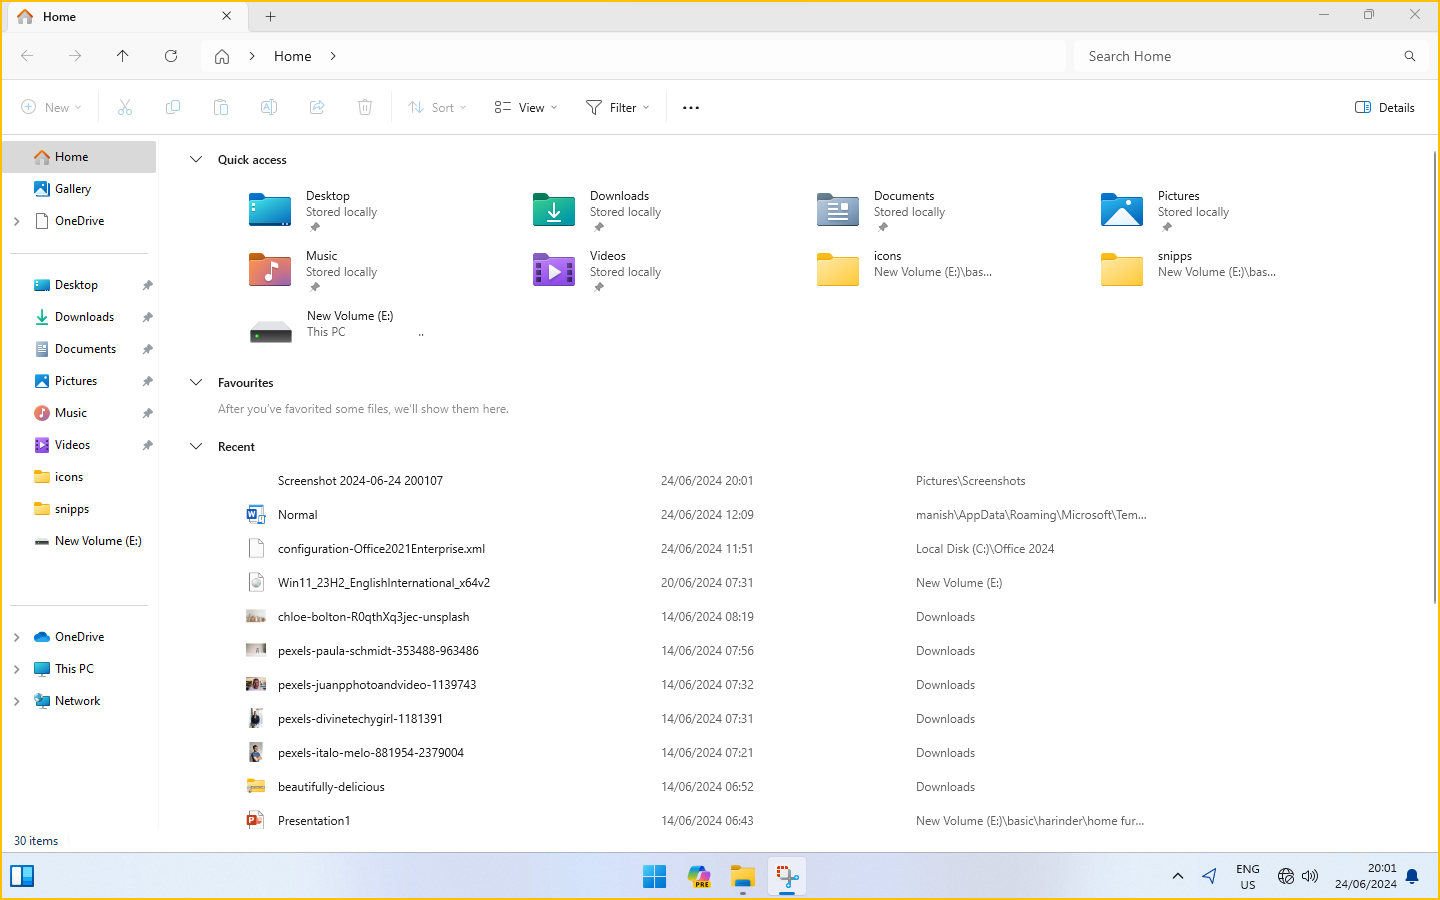1440x900 pixels.
Task: Unpin Music using its sidebar pin icon
Action: tap(147, 413)
